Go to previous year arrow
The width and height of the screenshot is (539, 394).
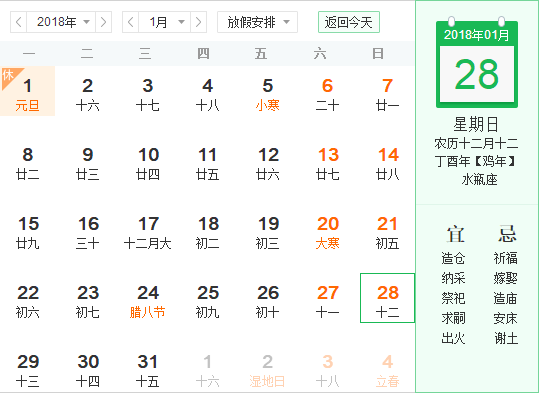(19, 22)
